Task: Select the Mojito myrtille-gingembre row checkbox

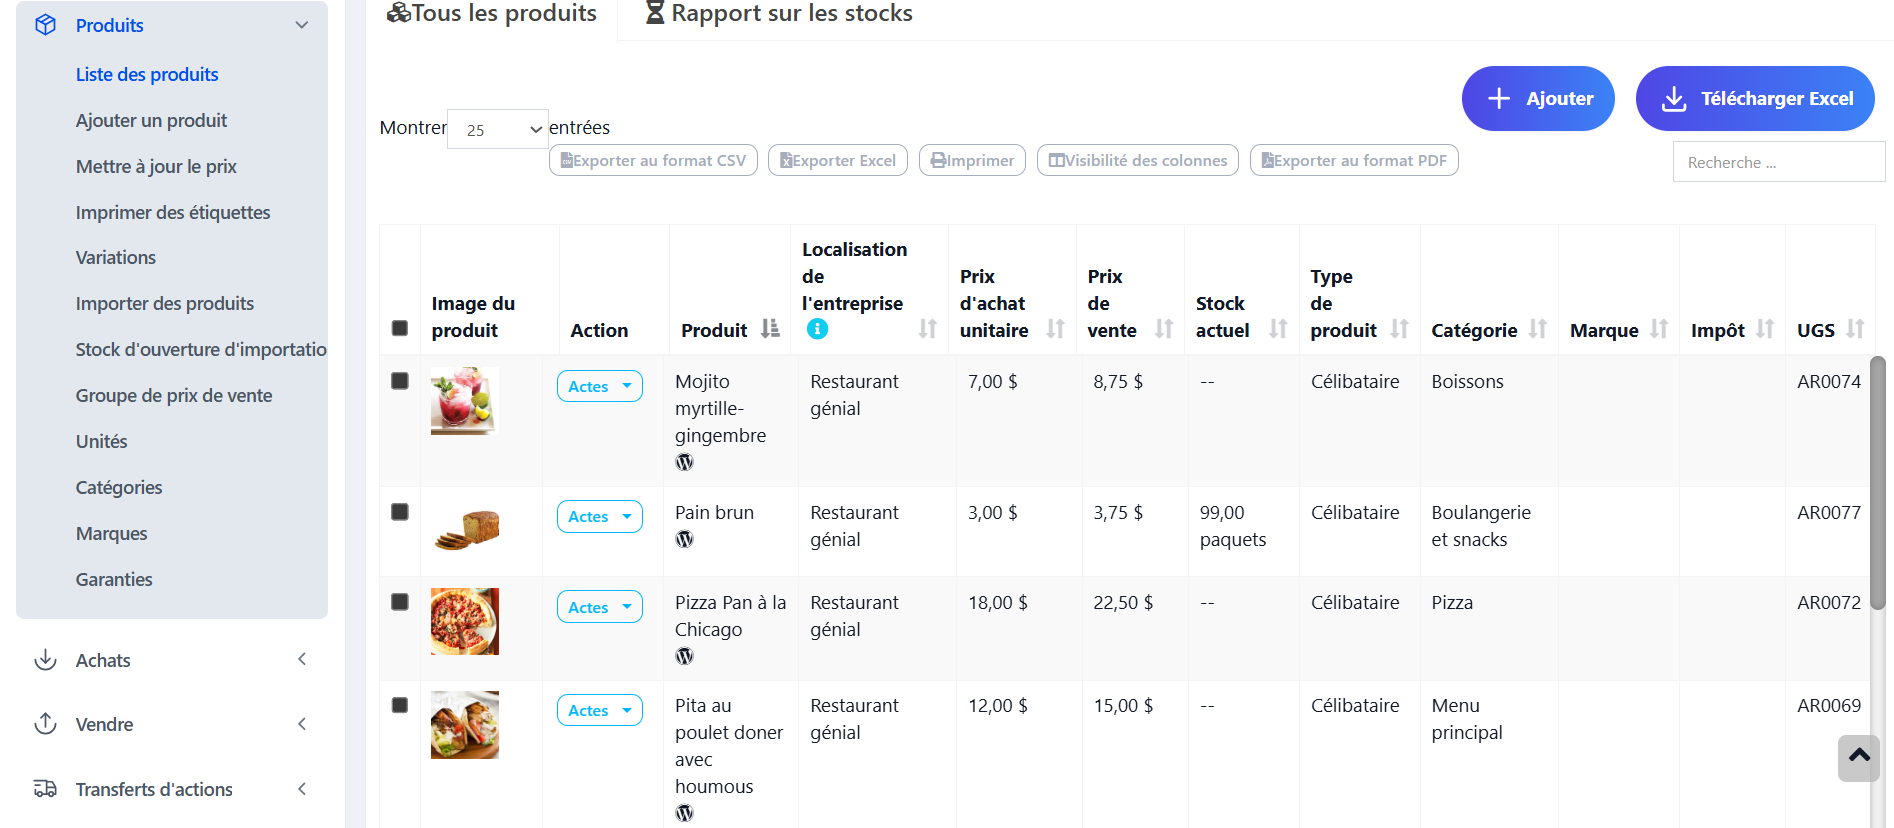Action: coord(400,381)
